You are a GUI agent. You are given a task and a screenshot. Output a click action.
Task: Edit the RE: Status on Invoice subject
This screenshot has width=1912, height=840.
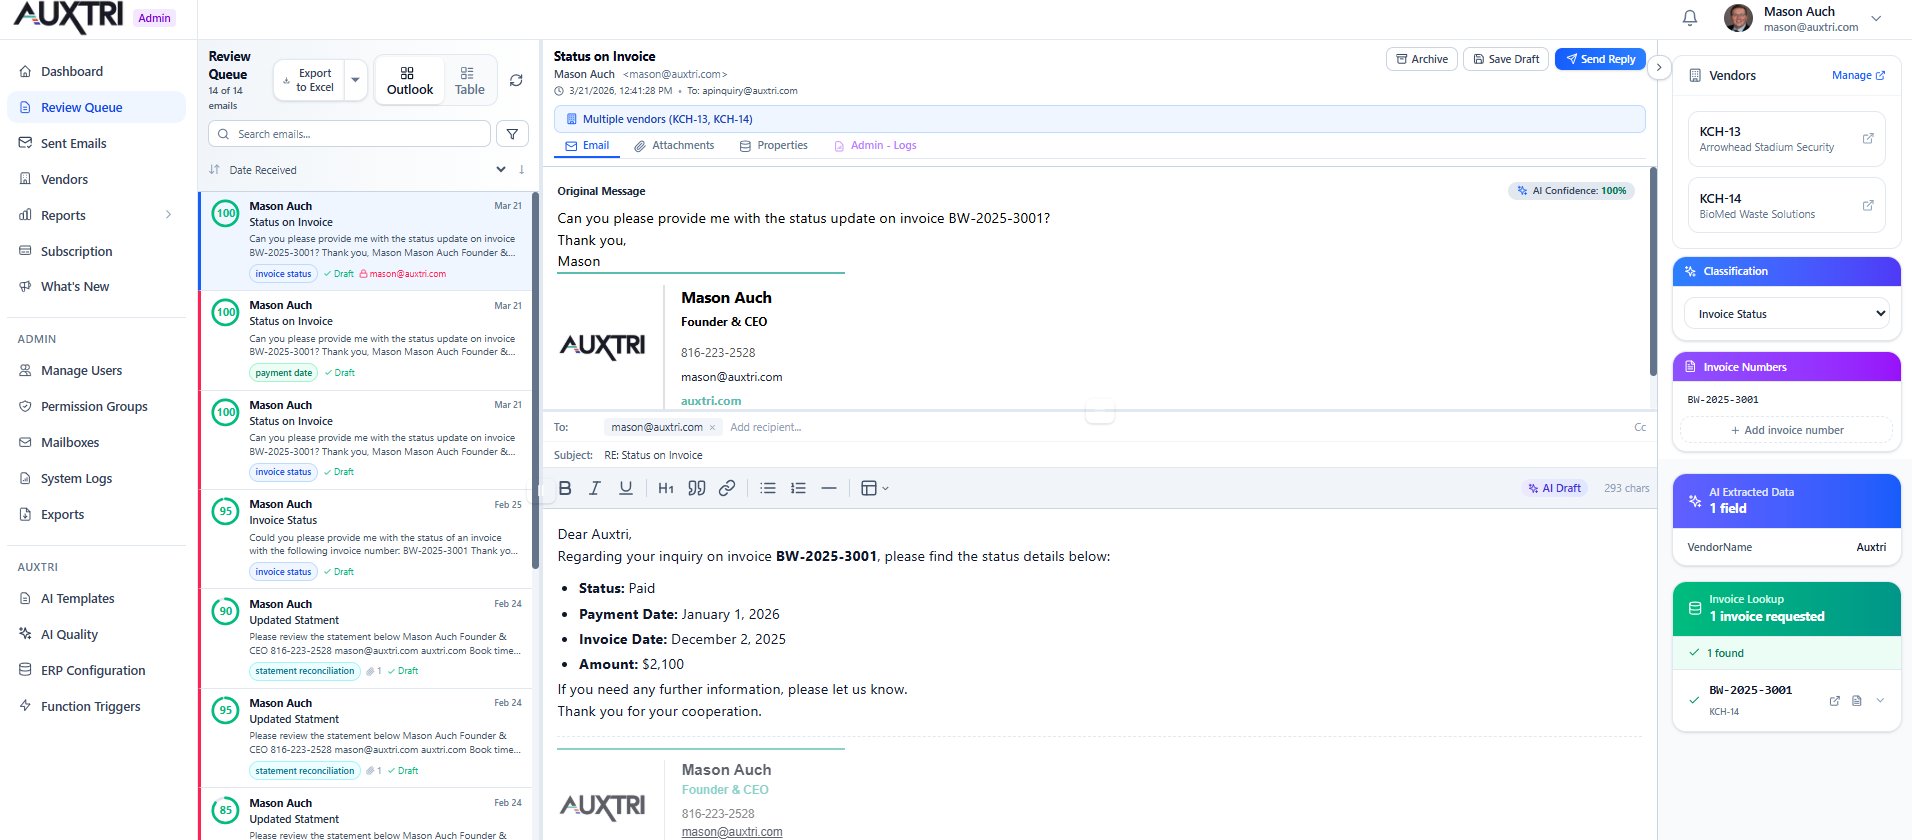(x=653, y=455)
